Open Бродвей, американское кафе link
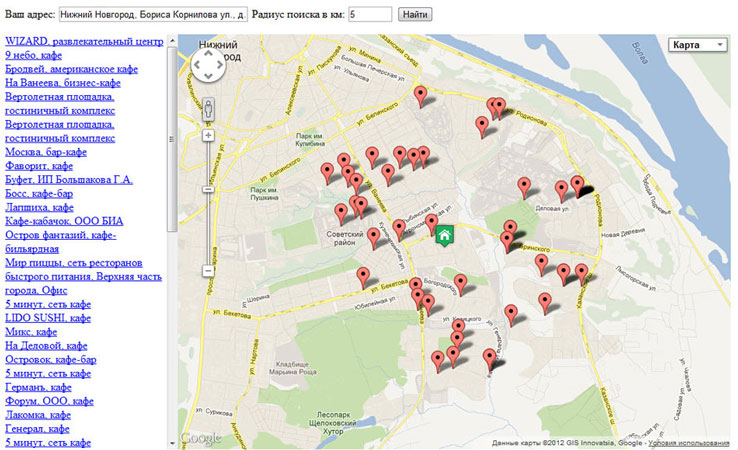This screenshot has width=738, height=450. pyautogui.click(x=72, y=69)
